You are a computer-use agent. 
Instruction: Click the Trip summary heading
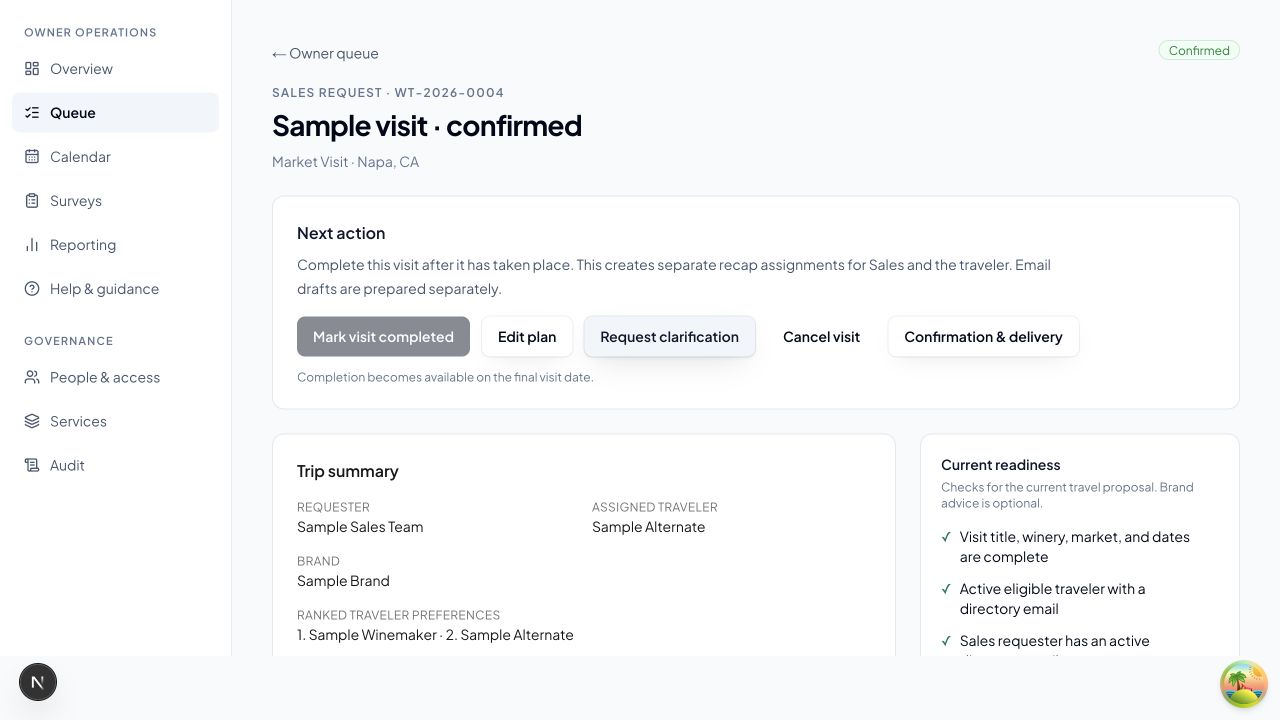tap(347, 471)
